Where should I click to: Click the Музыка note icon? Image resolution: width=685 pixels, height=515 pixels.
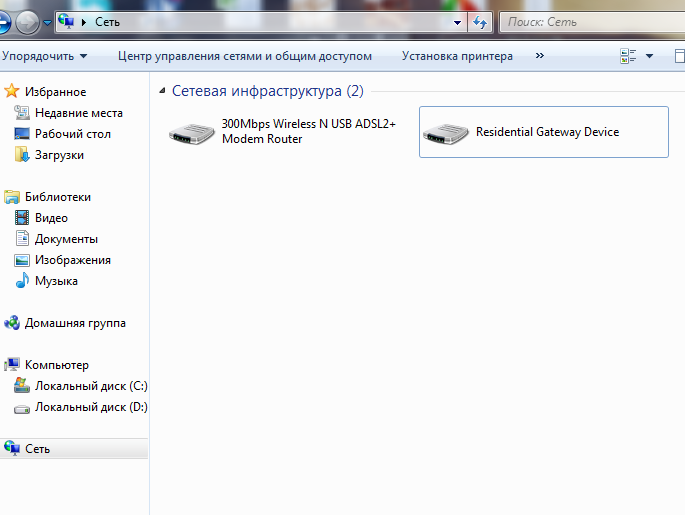click(22, 280)
